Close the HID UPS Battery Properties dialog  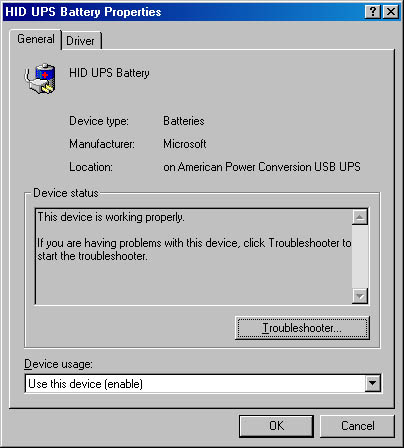pyautogui.click(x=391, y=12)
